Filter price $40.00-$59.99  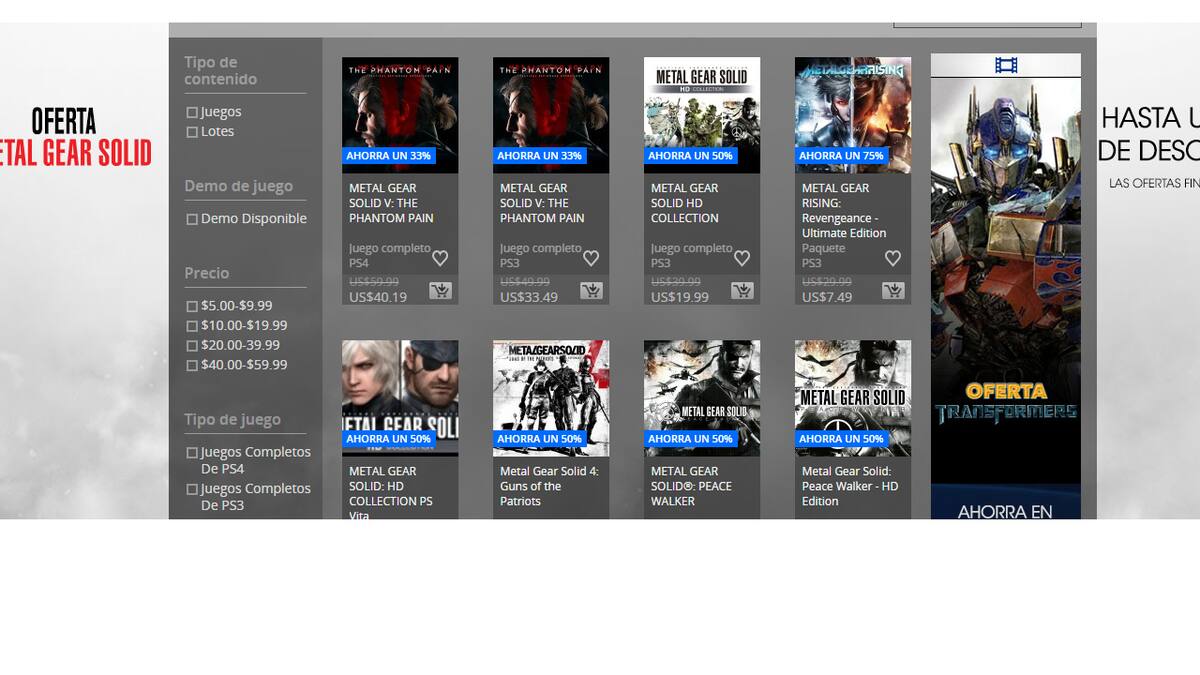(x=192, y=366)
